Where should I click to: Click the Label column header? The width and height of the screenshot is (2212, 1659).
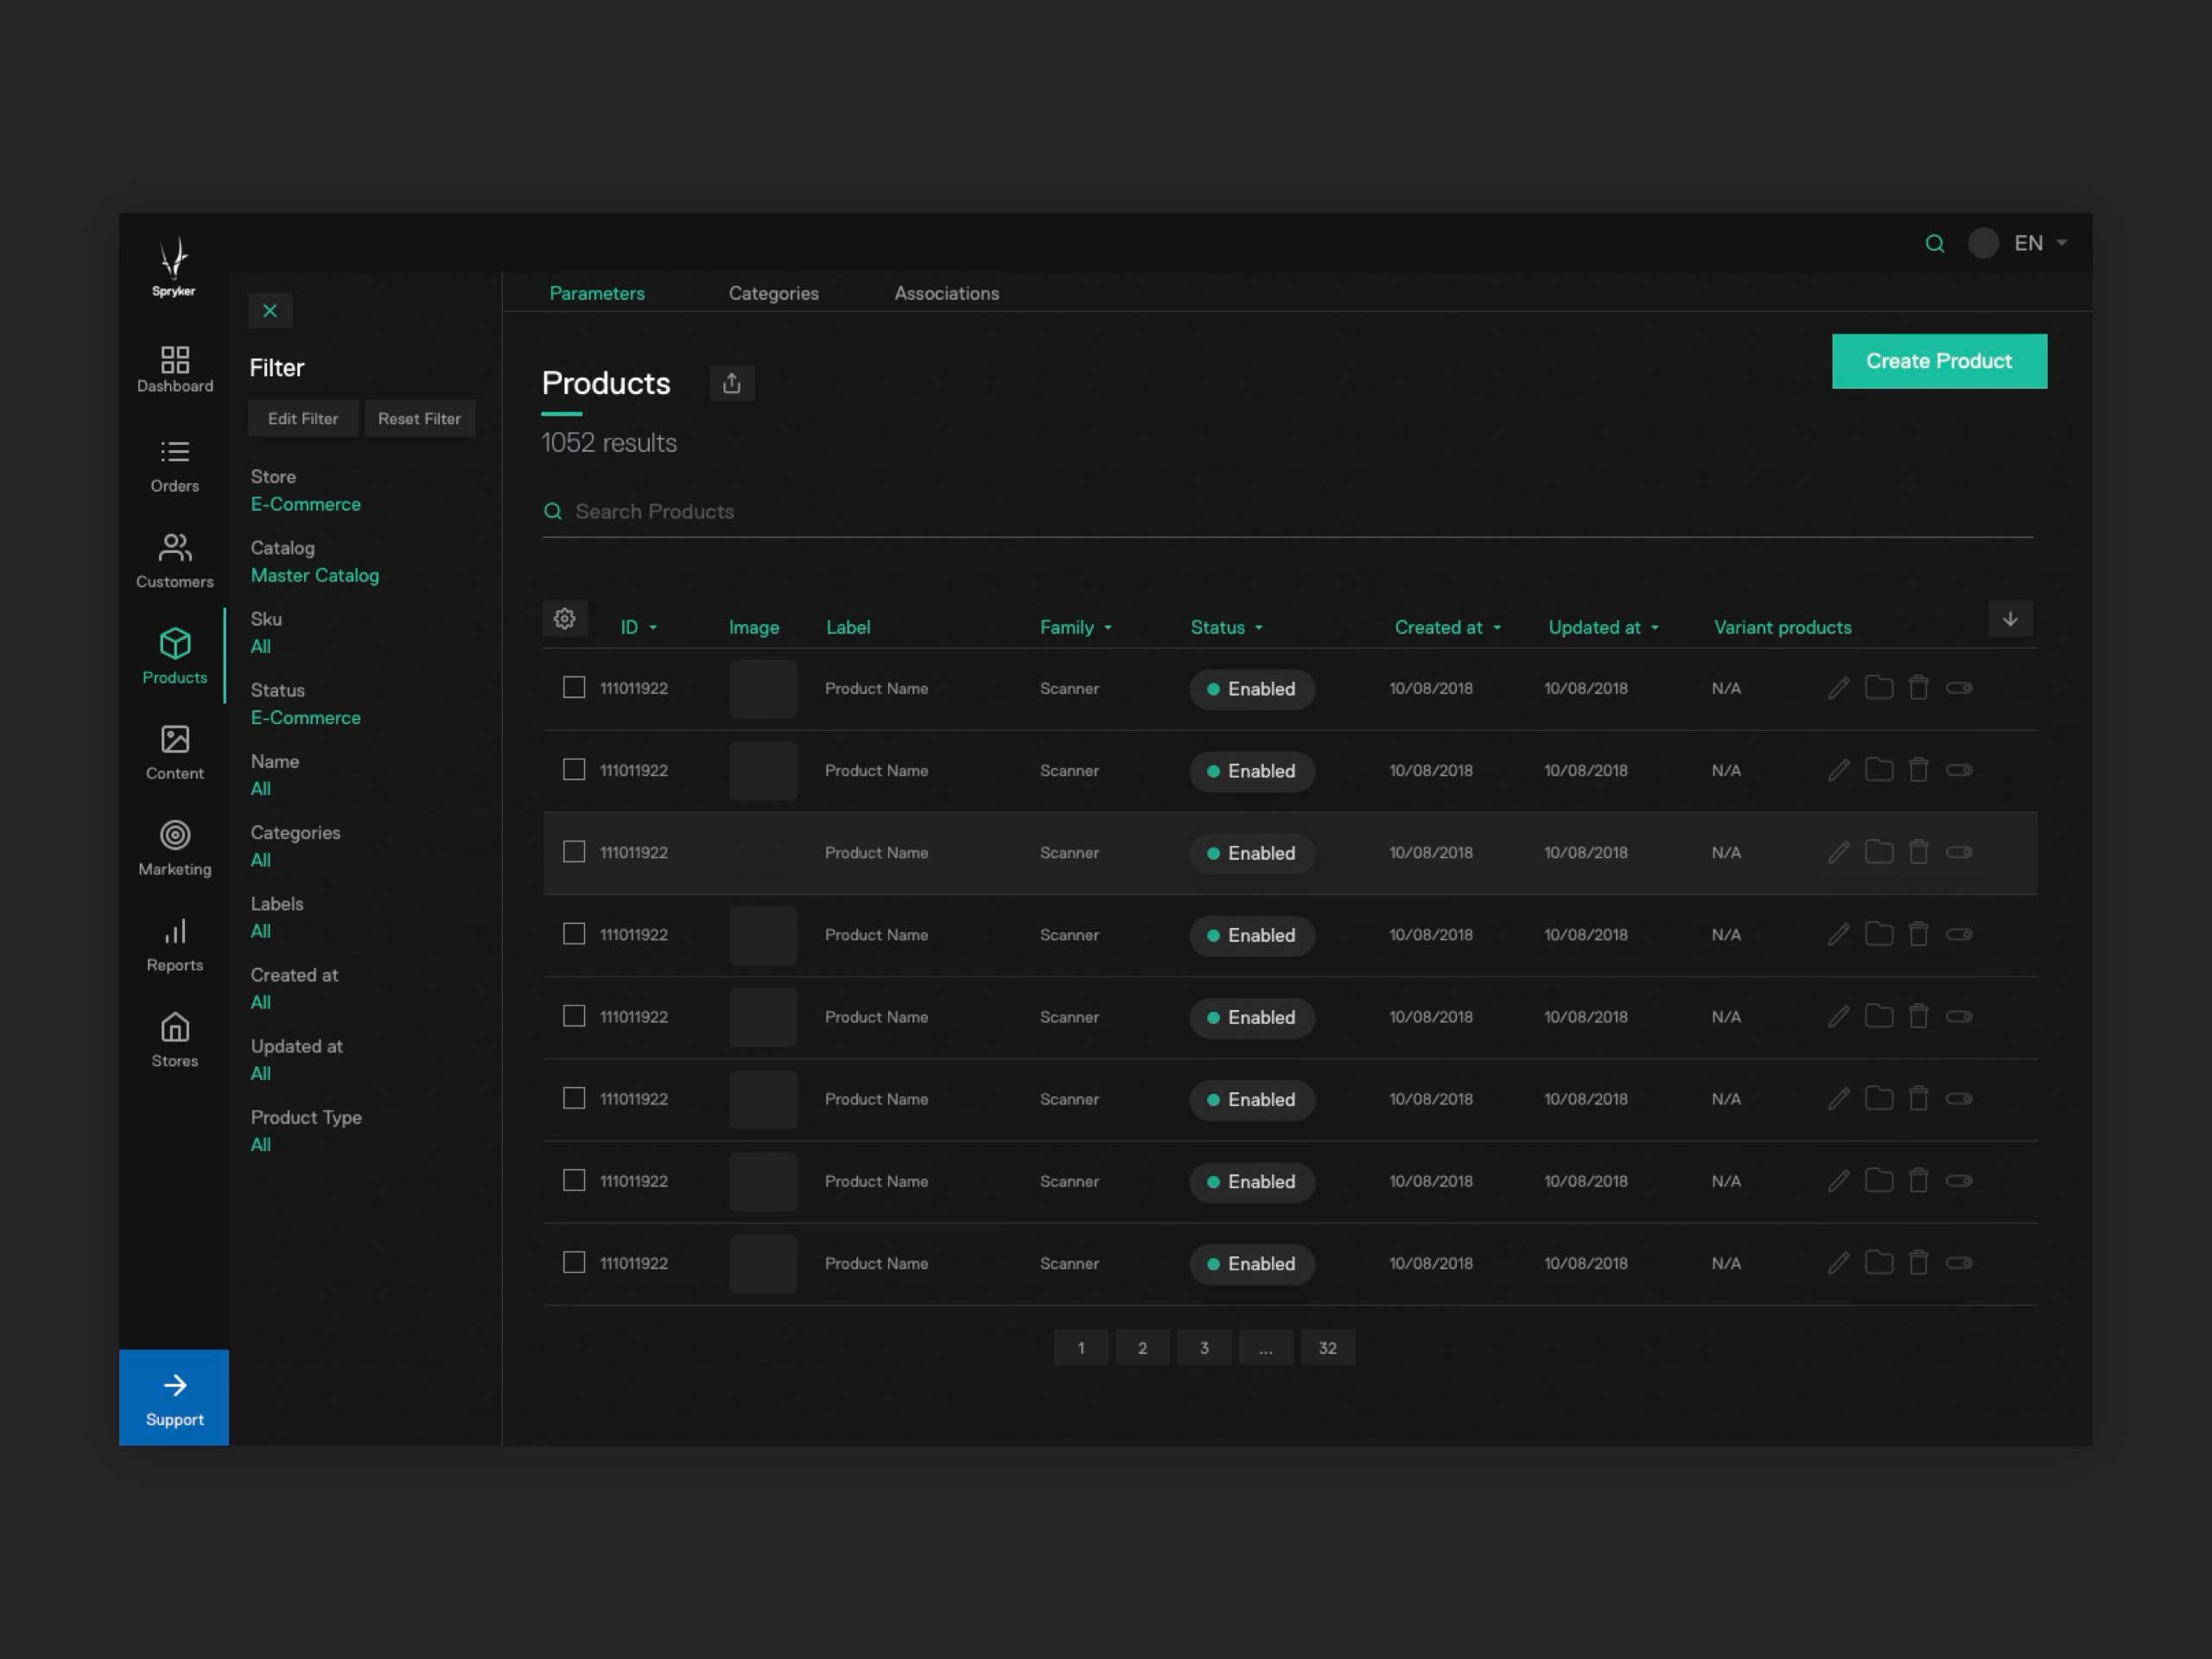pos(848,627)
